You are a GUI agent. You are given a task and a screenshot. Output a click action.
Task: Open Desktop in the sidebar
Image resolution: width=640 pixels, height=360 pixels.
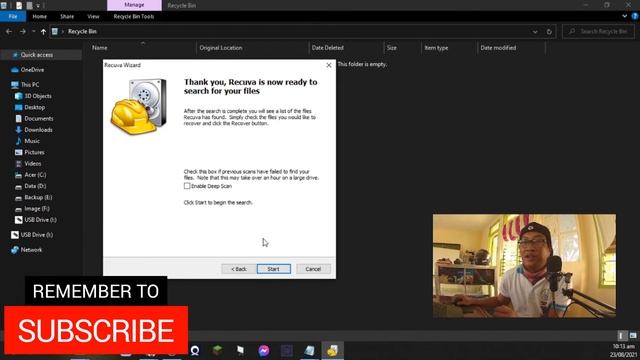(34, 107)
